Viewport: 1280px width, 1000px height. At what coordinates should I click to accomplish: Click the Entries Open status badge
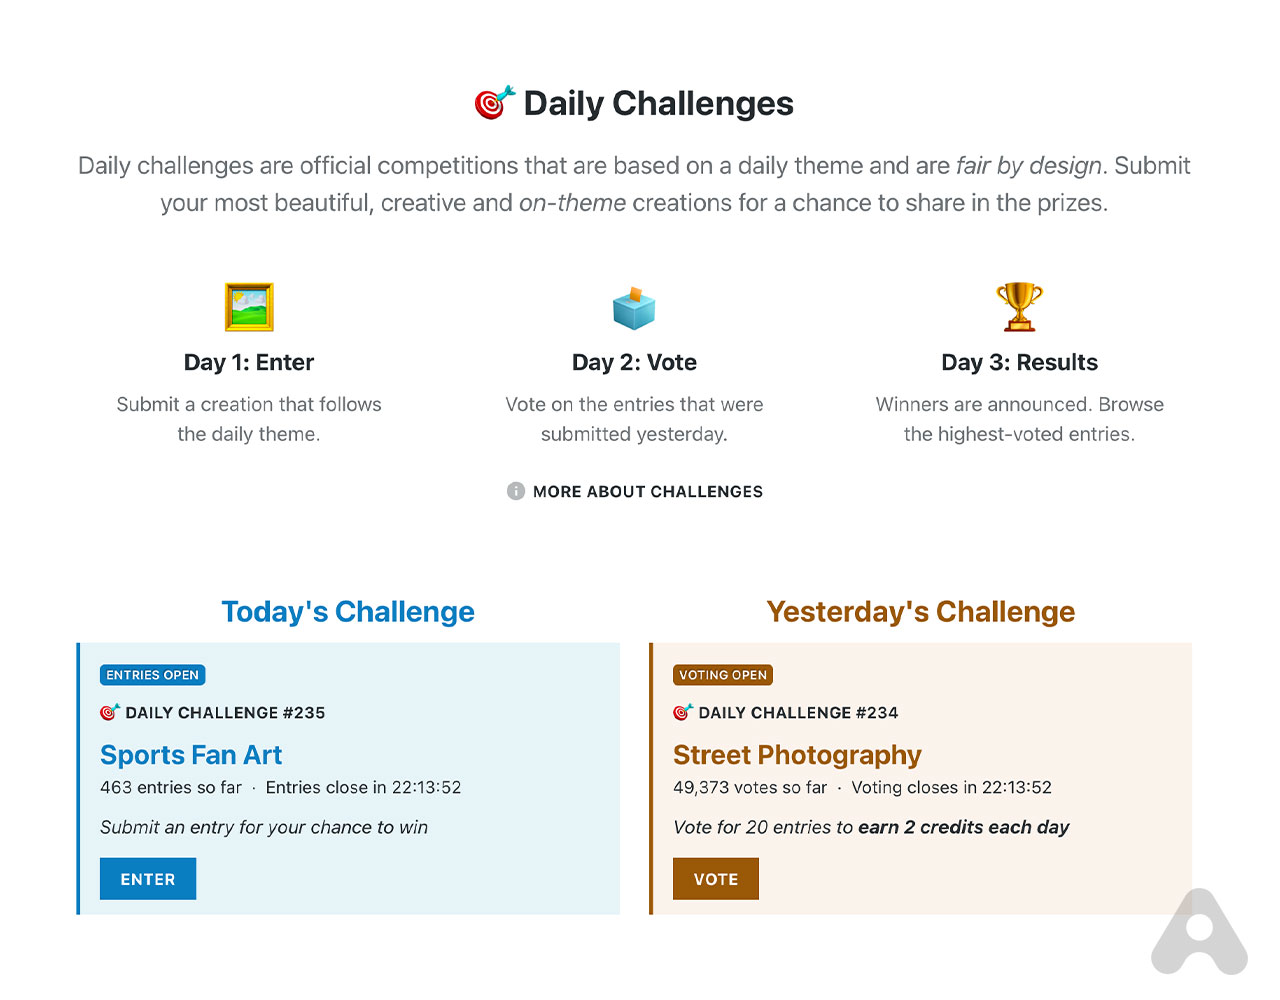(x=153, y=675)
